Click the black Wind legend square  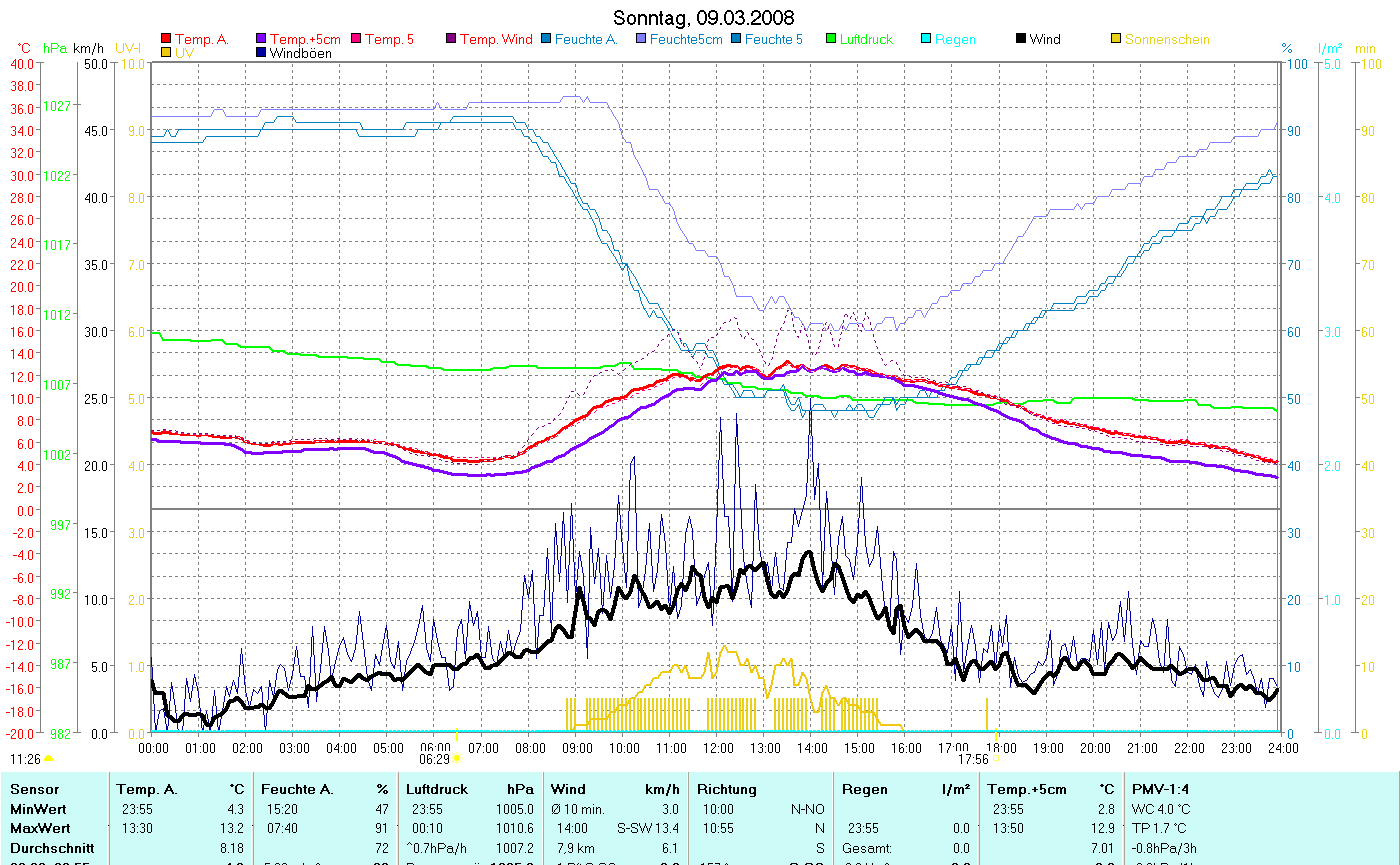[x=1021, y=39]
